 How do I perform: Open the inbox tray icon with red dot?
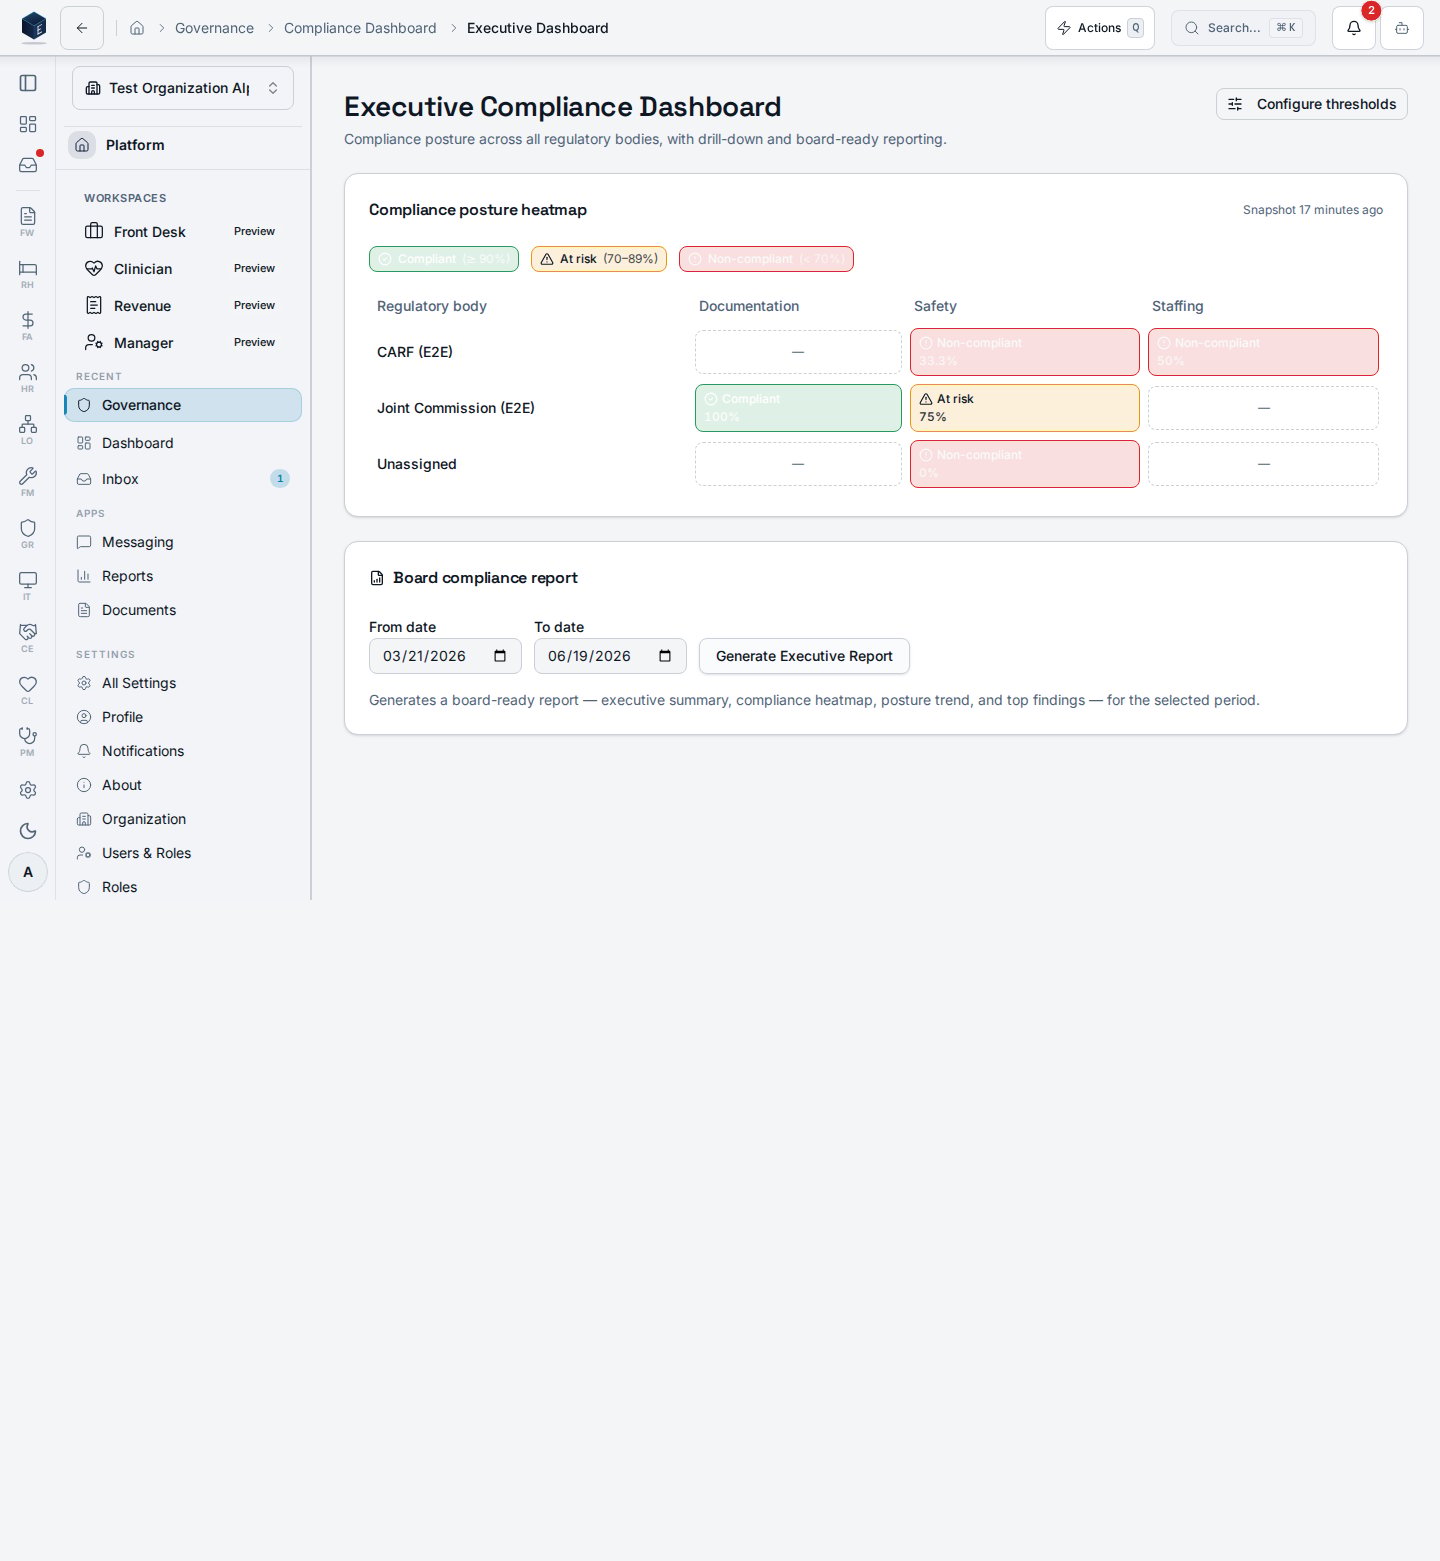[28, 165]
